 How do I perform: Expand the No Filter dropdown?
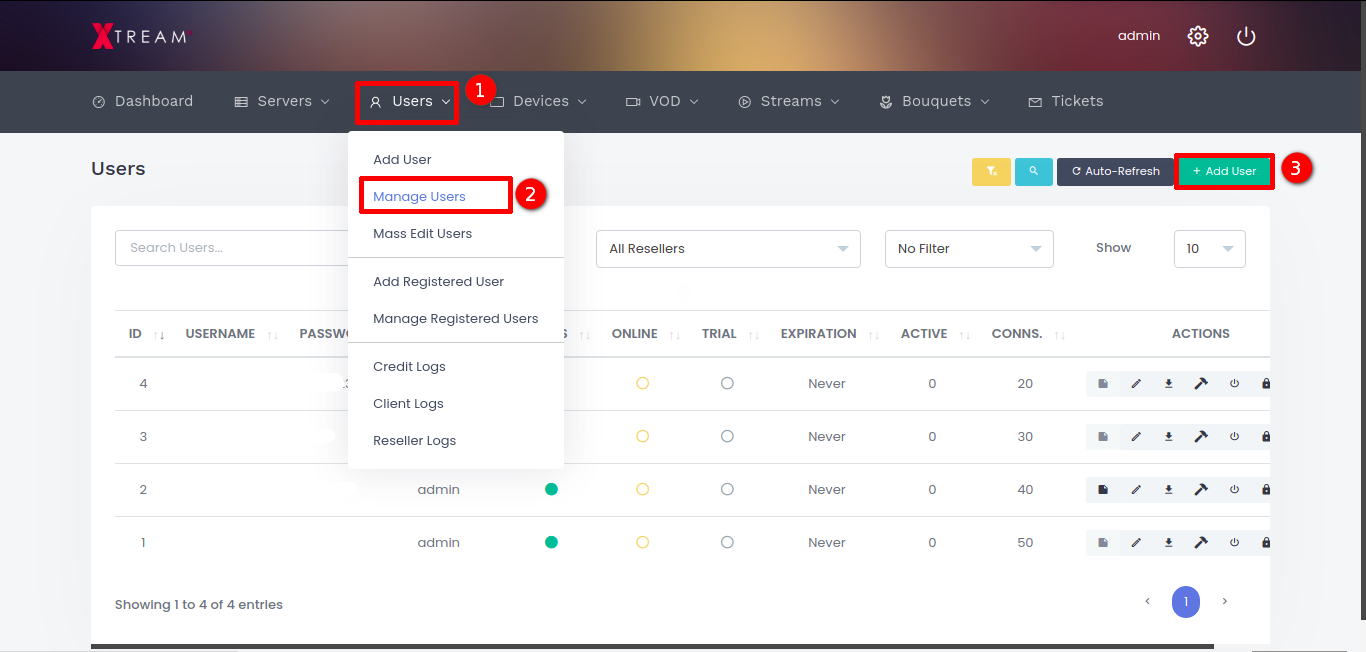(969, 249)
